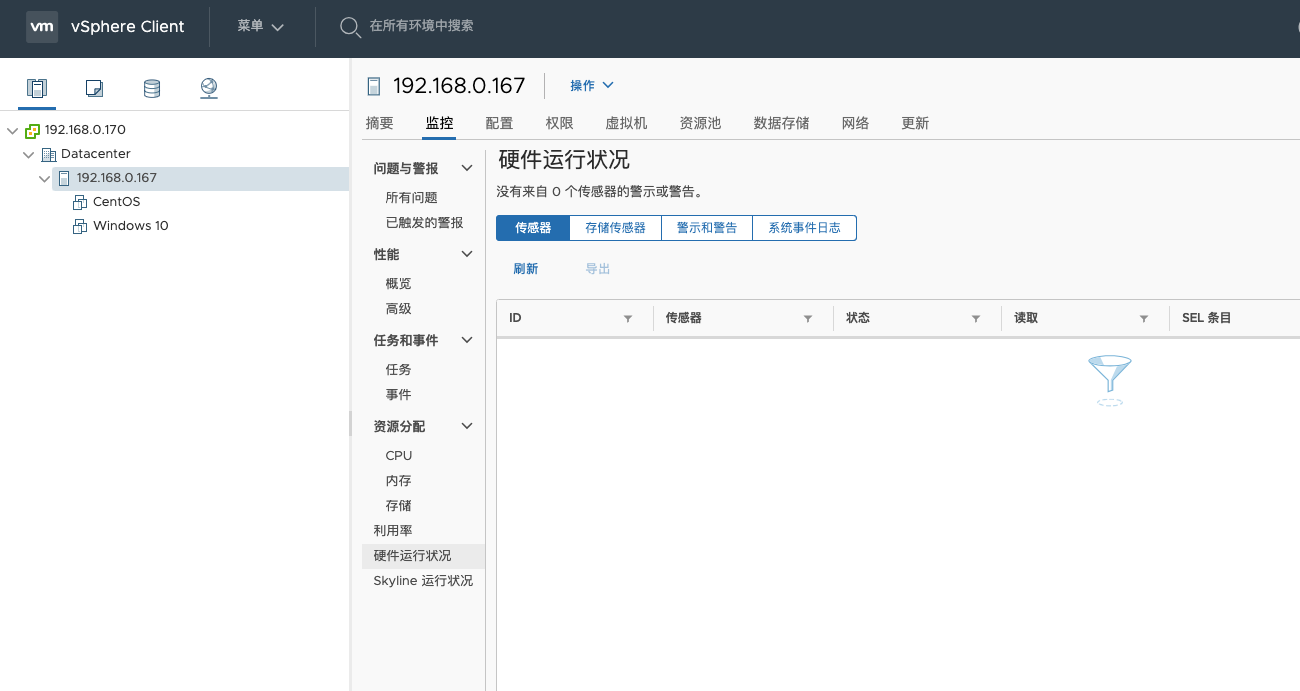Collapse the 问题与警报 section
The image size is (1300, 691).
(466, 169)
